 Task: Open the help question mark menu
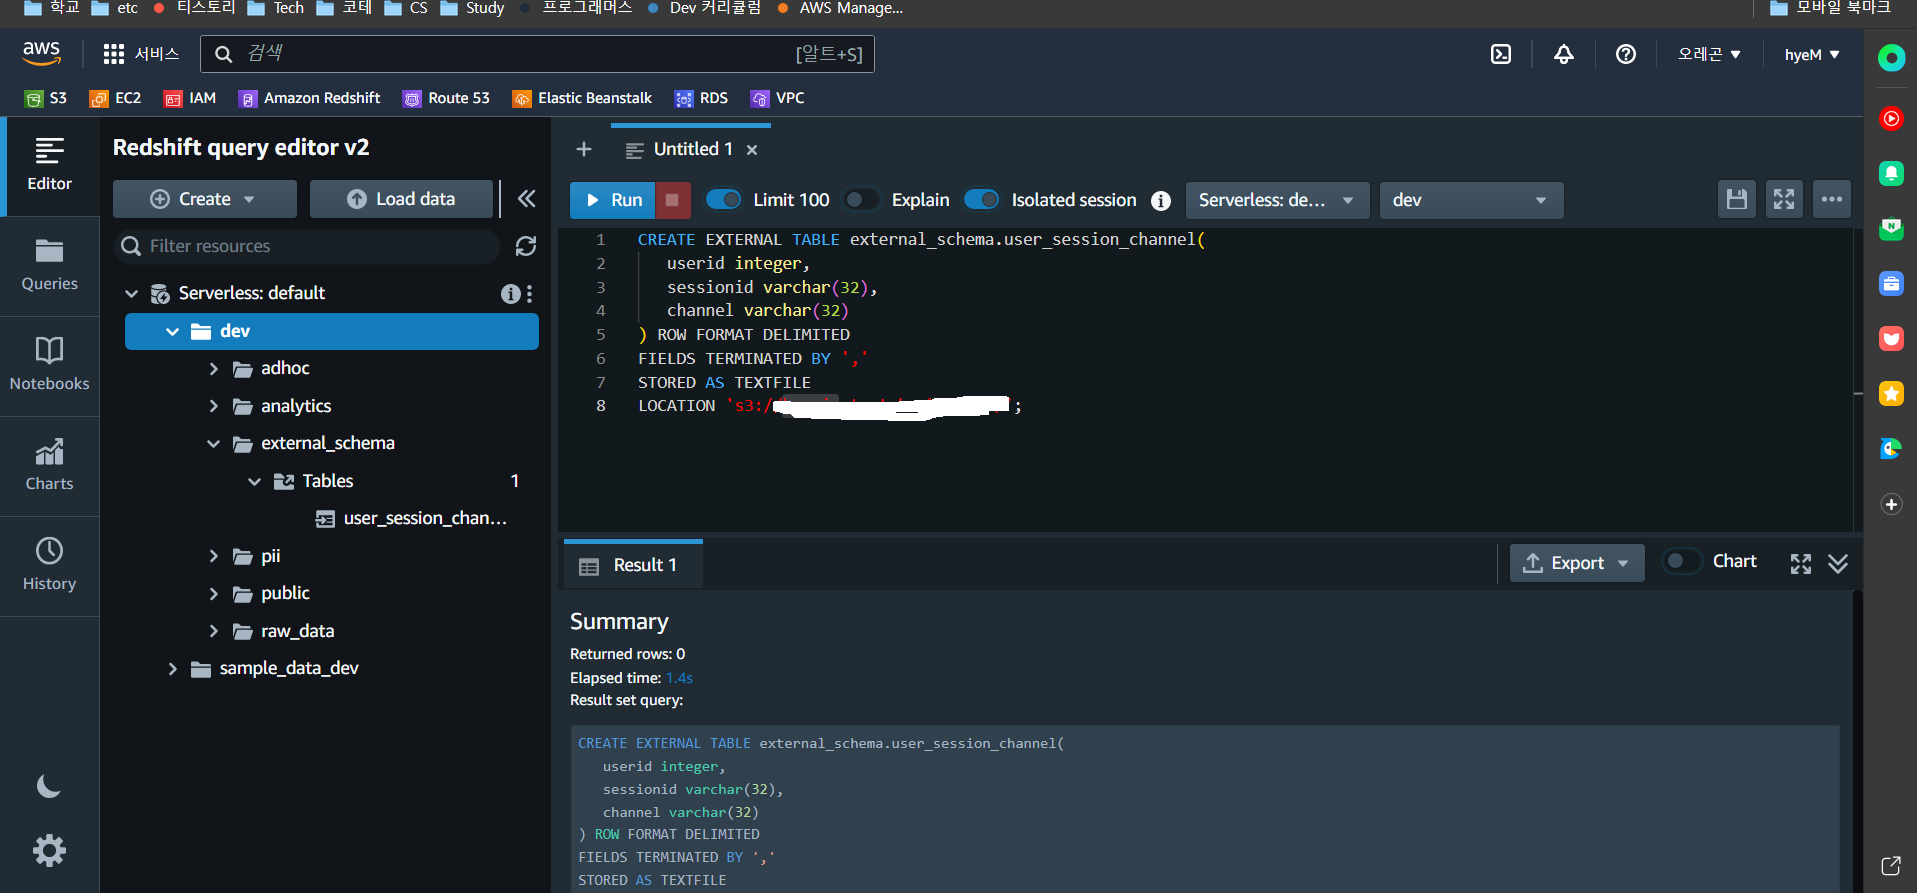1626,54
